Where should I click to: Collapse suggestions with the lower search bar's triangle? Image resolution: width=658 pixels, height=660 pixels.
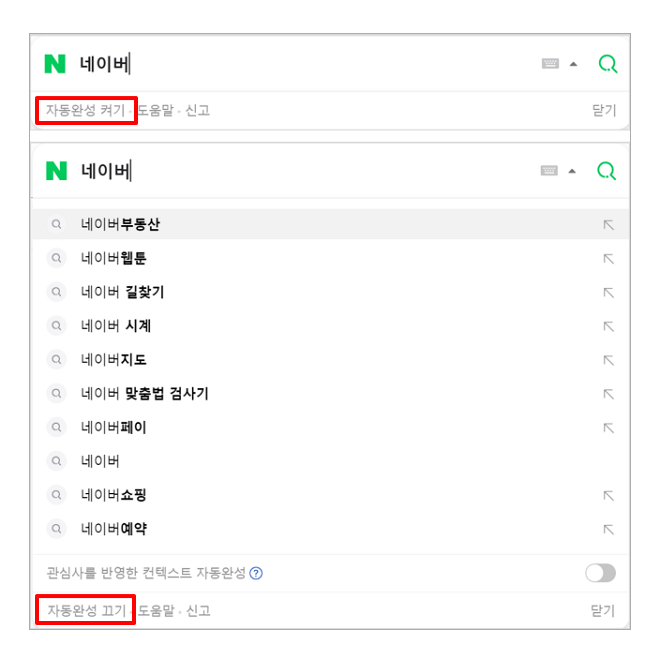(x=572, y=171)
